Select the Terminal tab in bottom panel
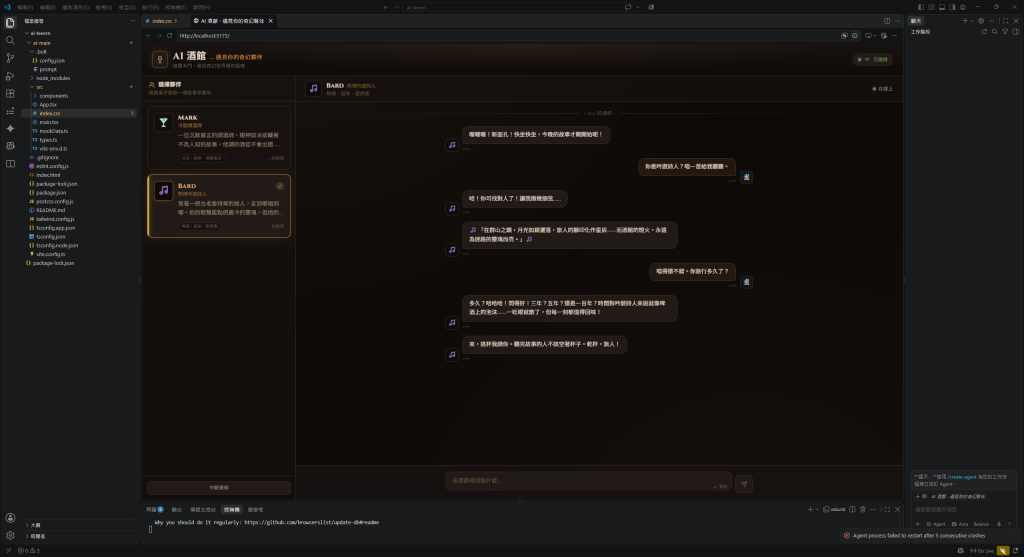 (232, 509)
